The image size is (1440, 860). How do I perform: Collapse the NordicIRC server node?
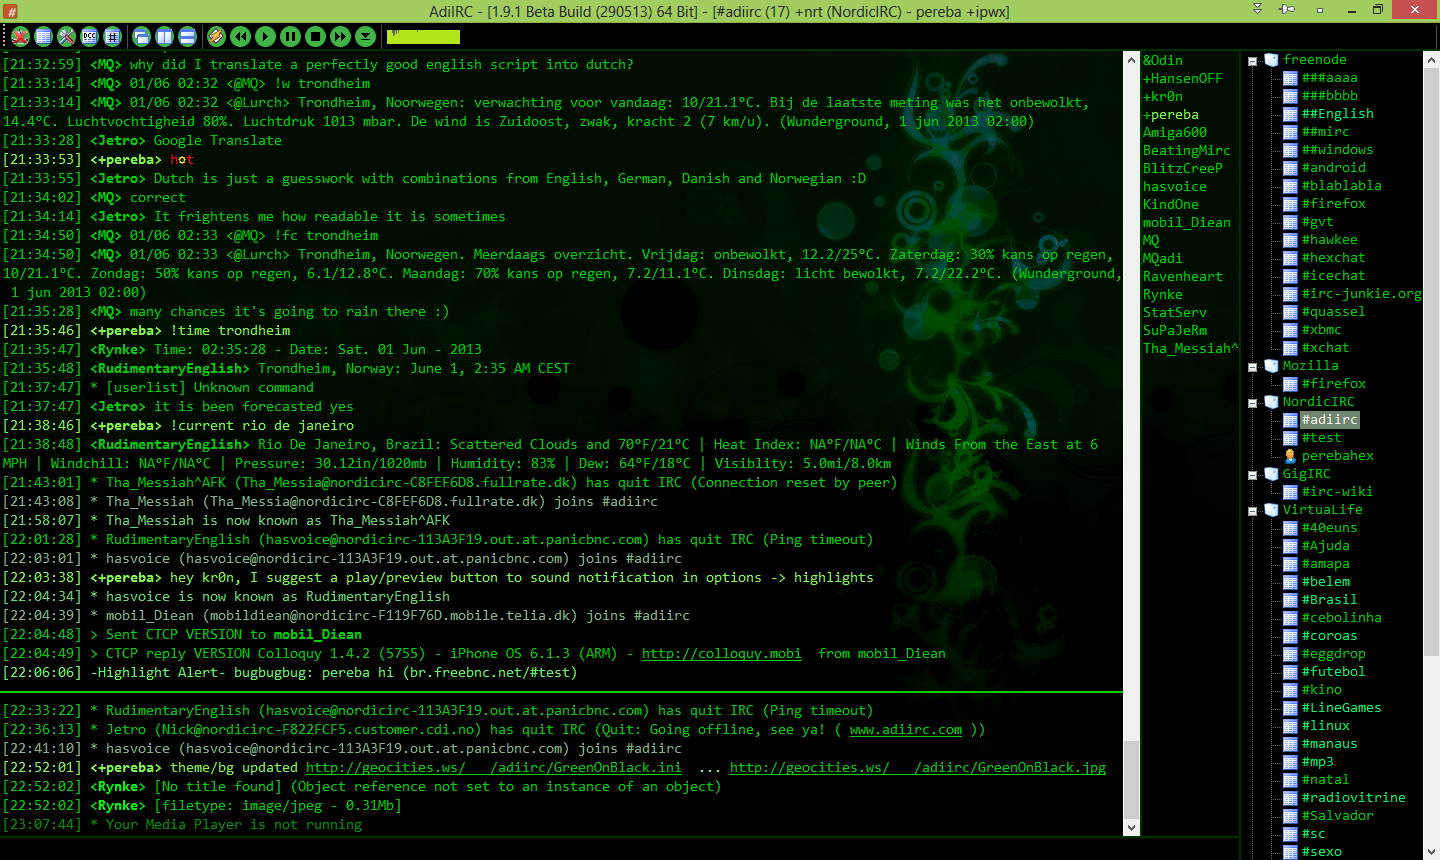point(1253,401)
